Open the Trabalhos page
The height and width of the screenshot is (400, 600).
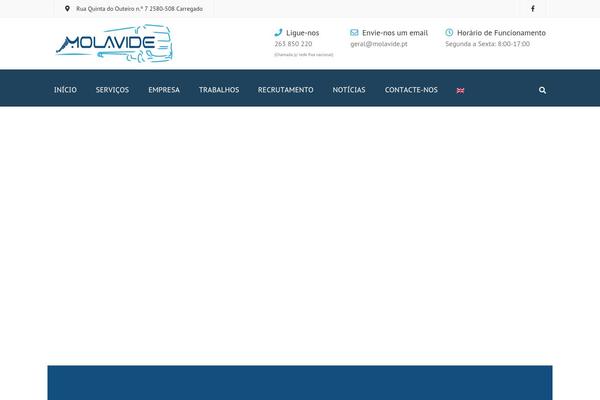[x=219, y=90]
